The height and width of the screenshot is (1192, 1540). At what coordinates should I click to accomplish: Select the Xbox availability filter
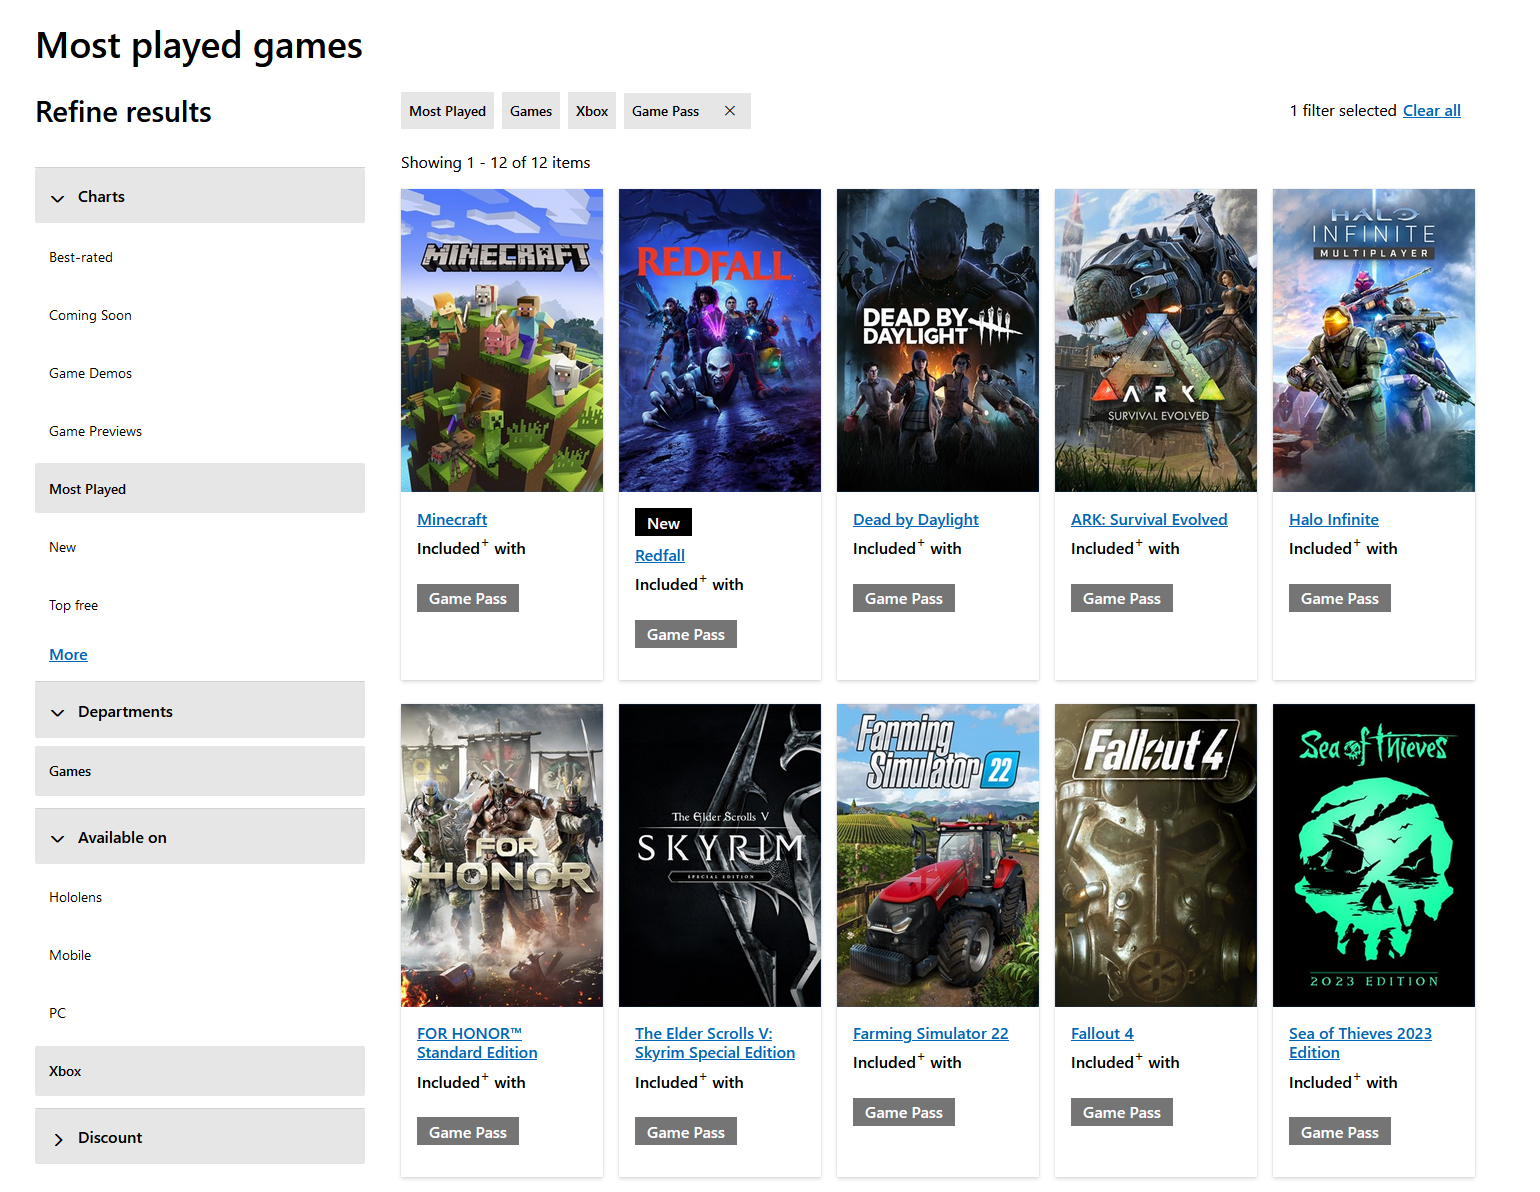tap(200, 1071)
